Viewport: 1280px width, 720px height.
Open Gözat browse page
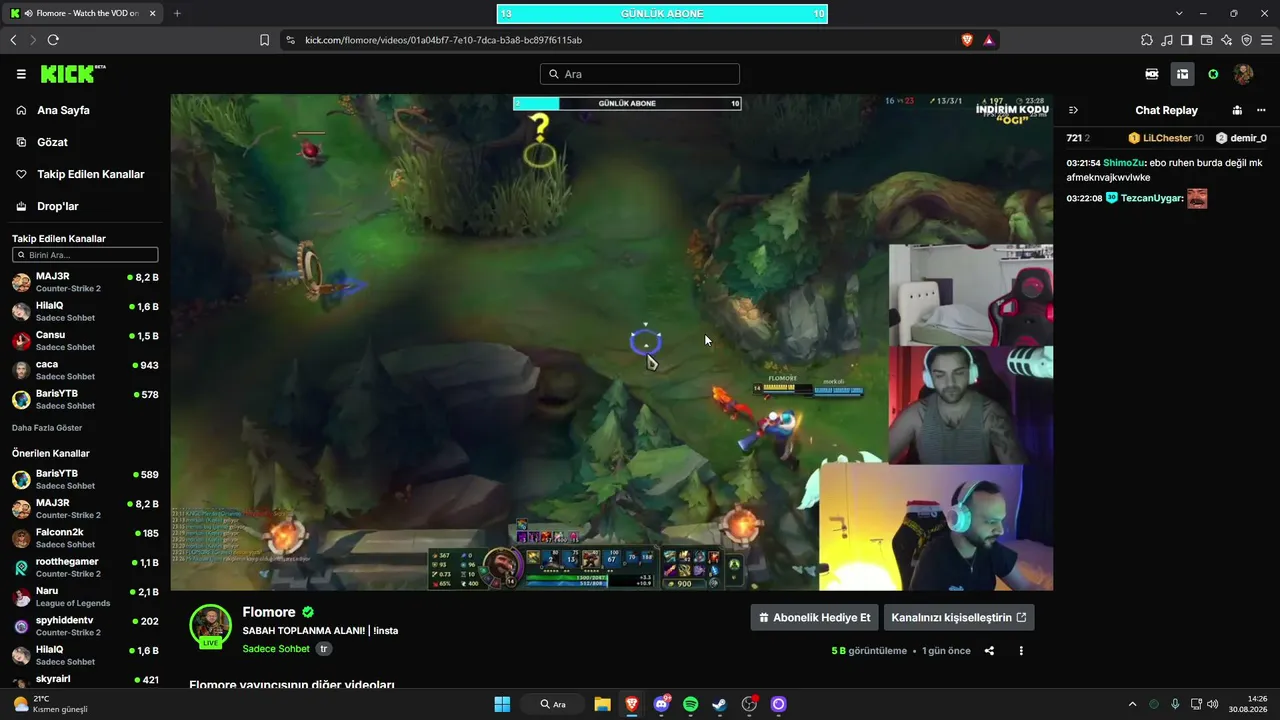(x=52, y=142)
